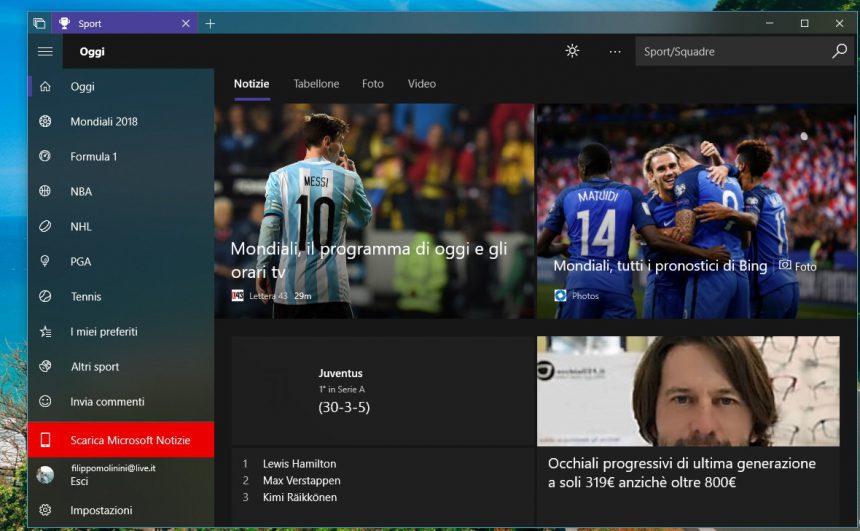
Task: Click the Formula 1 speedometer icon
Action: pos(45,156)
